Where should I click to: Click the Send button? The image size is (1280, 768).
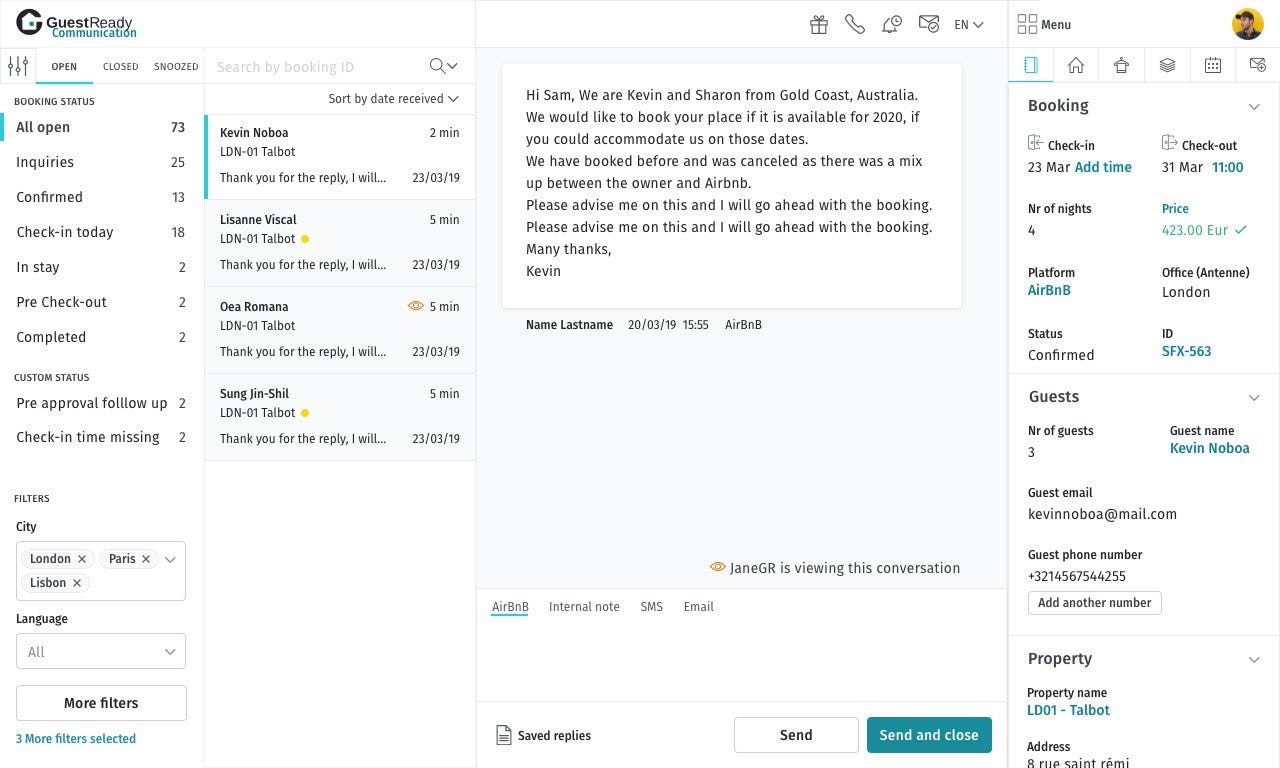click(796, 735)
